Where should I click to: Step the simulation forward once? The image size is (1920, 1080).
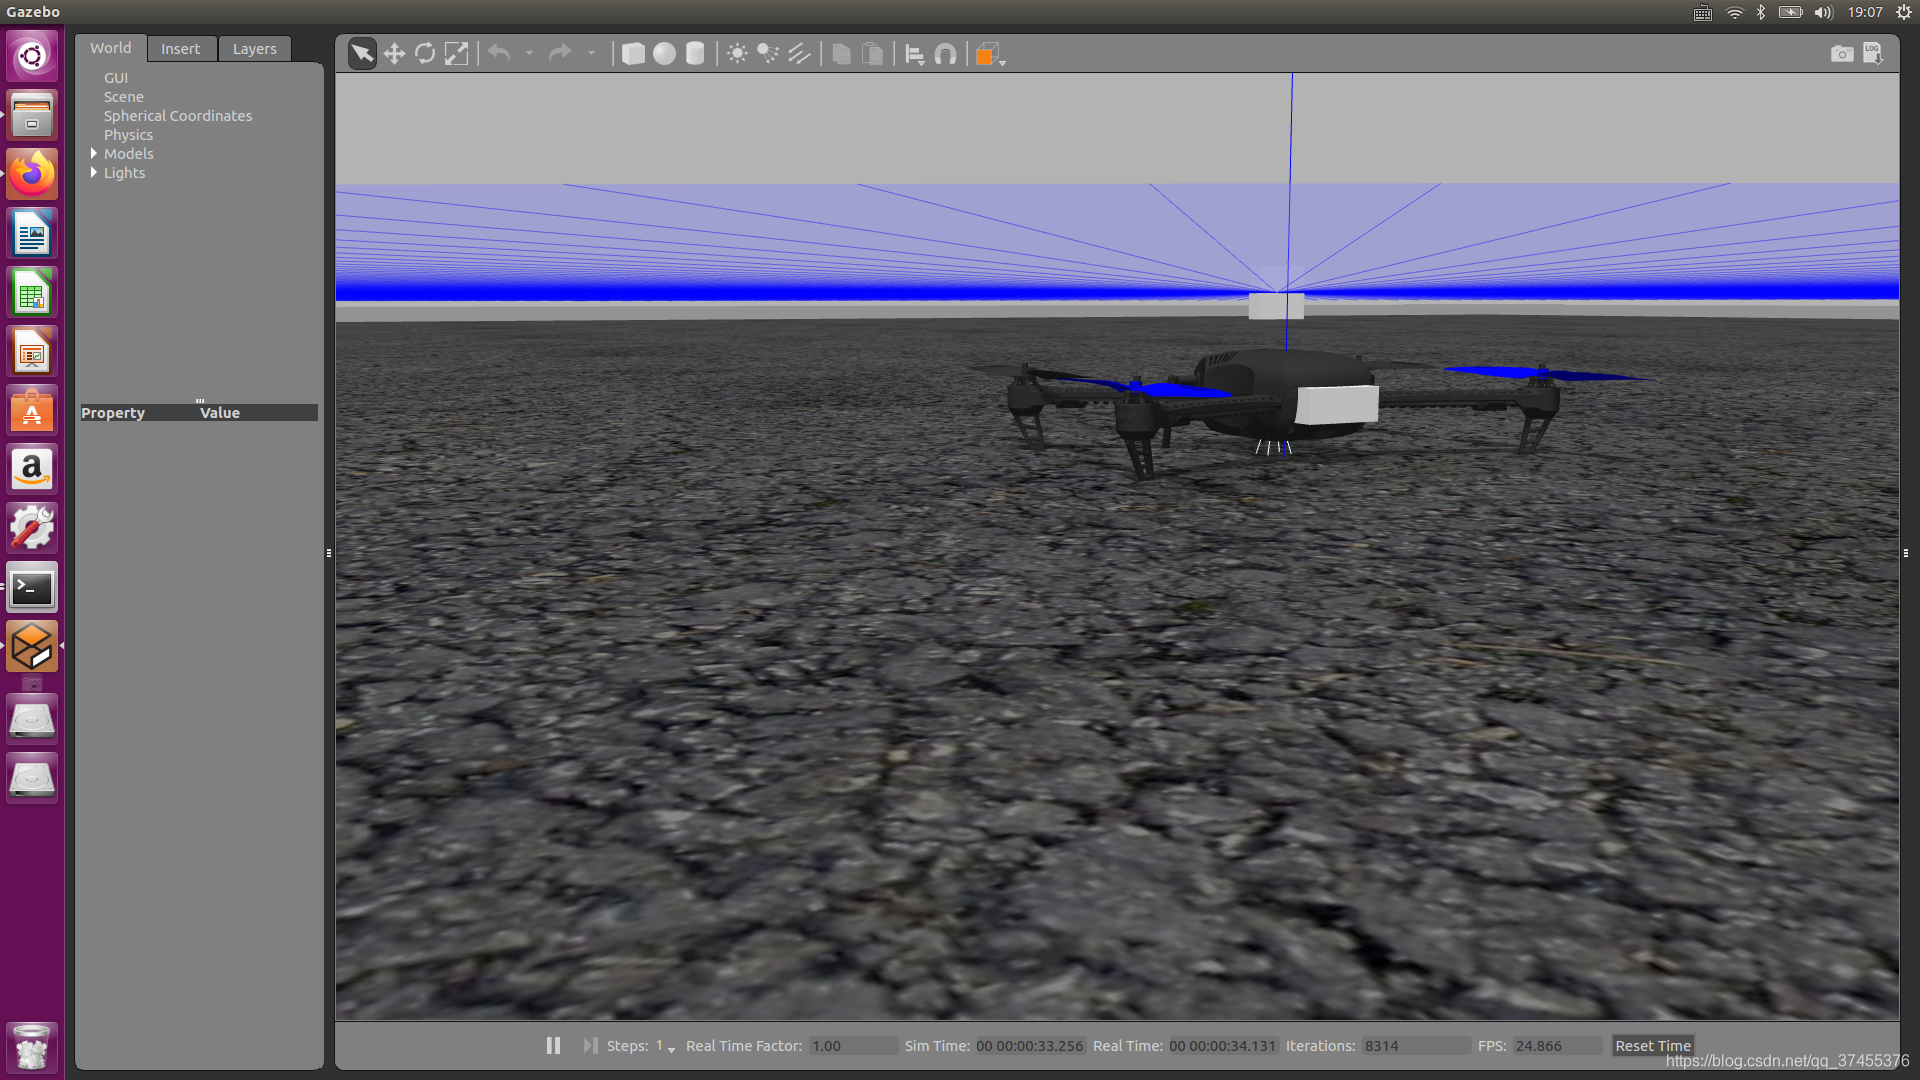590,1045
